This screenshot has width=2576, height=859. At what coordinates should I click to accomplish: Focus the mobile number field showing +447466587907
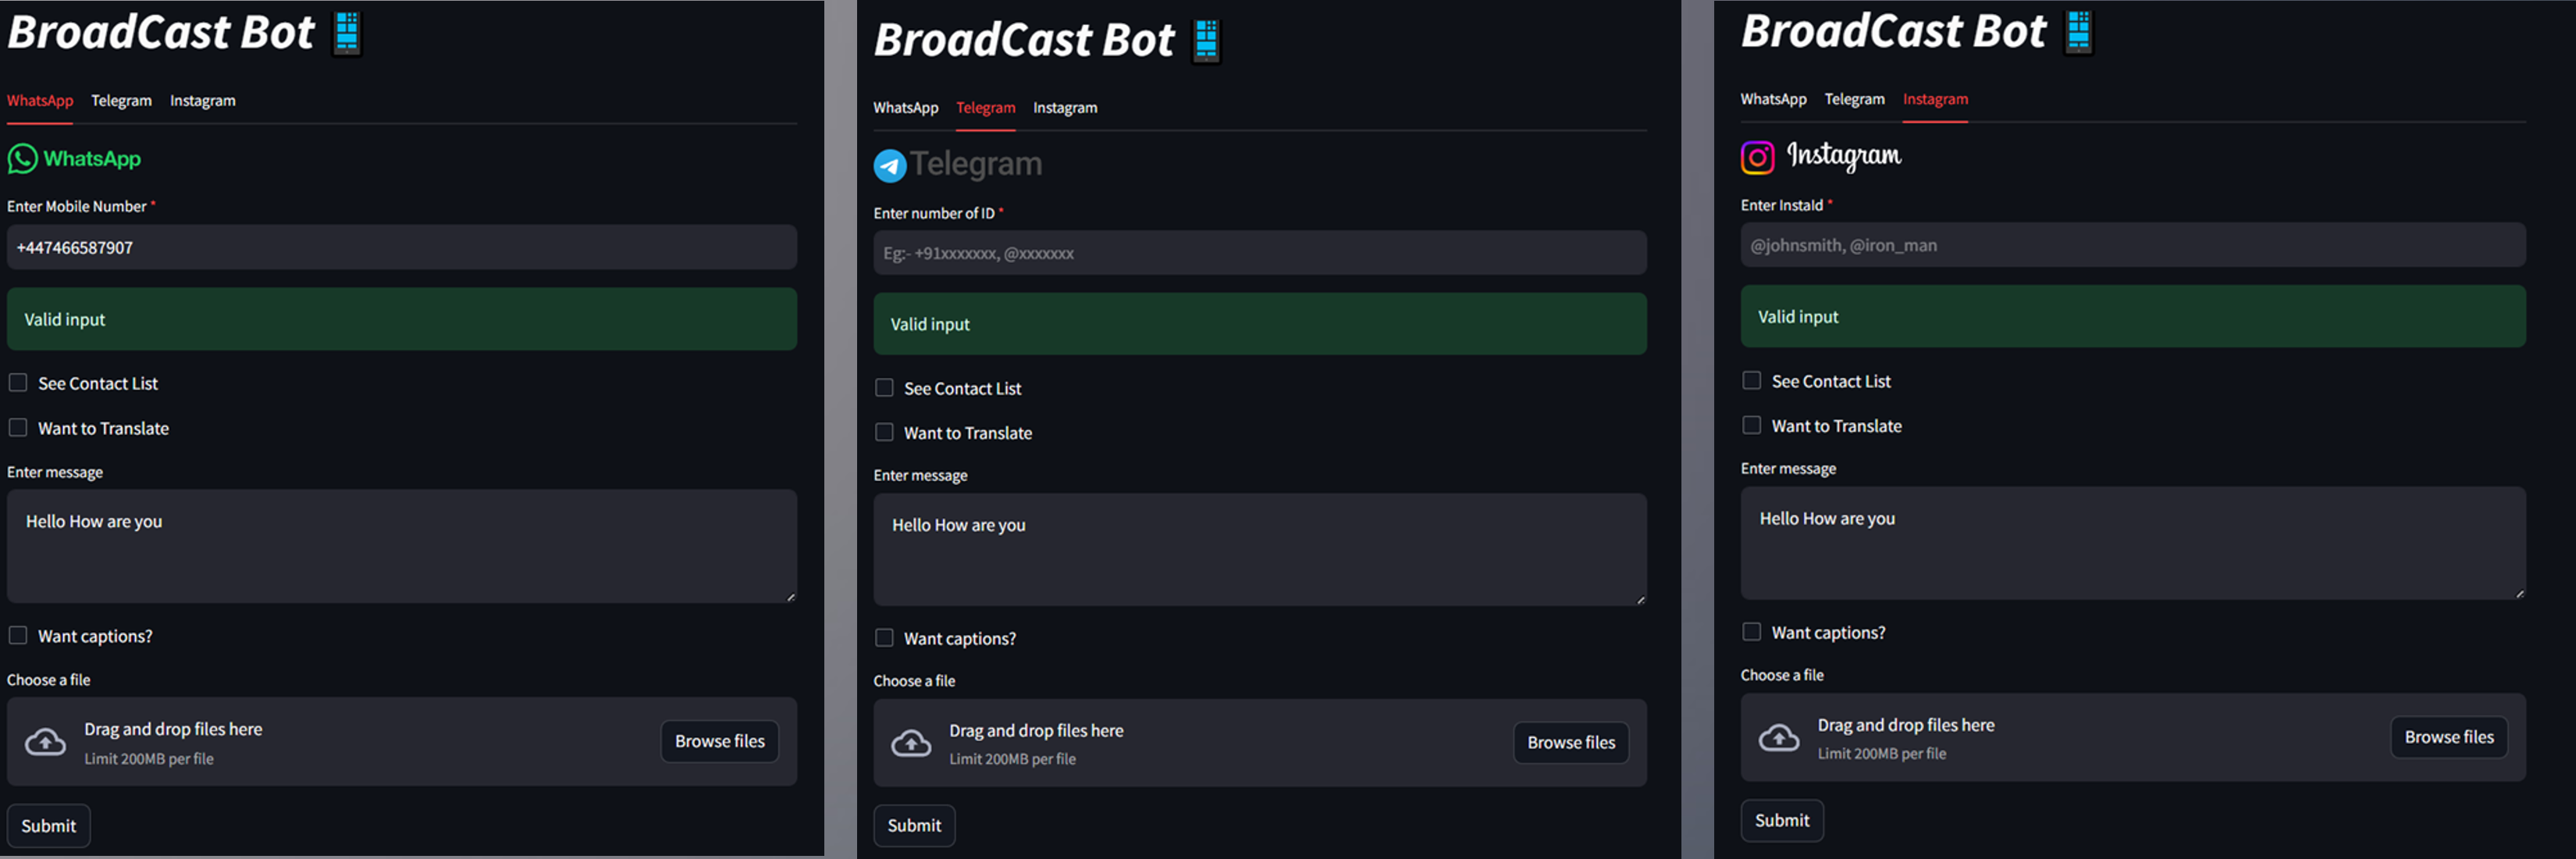point(402,247)
